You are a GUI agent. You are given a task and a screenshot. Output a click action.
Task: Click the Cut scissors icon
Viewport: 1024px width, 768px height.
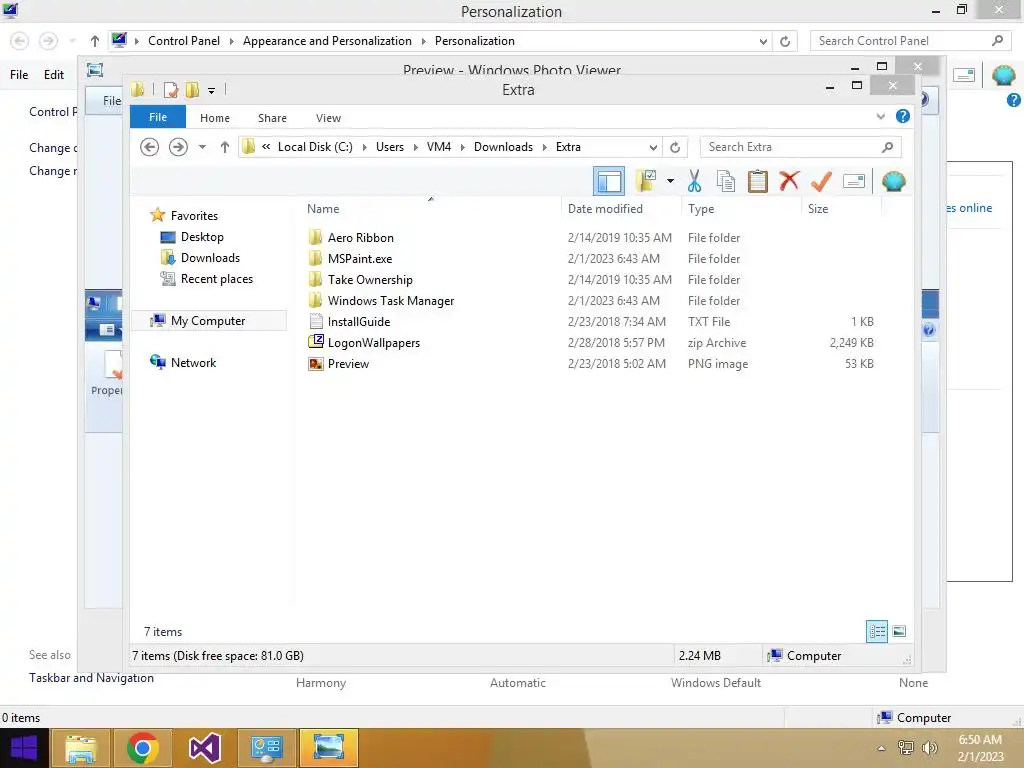pos(694,181)
